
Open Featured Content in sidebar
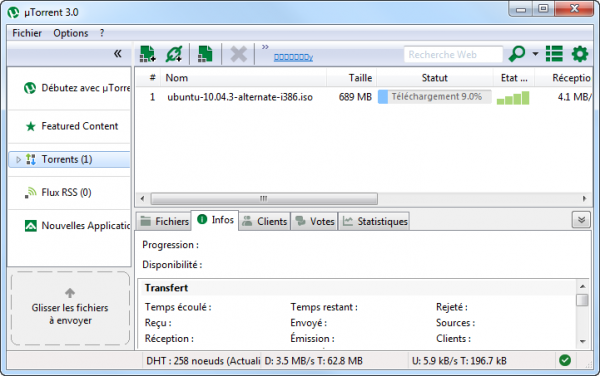69,126
